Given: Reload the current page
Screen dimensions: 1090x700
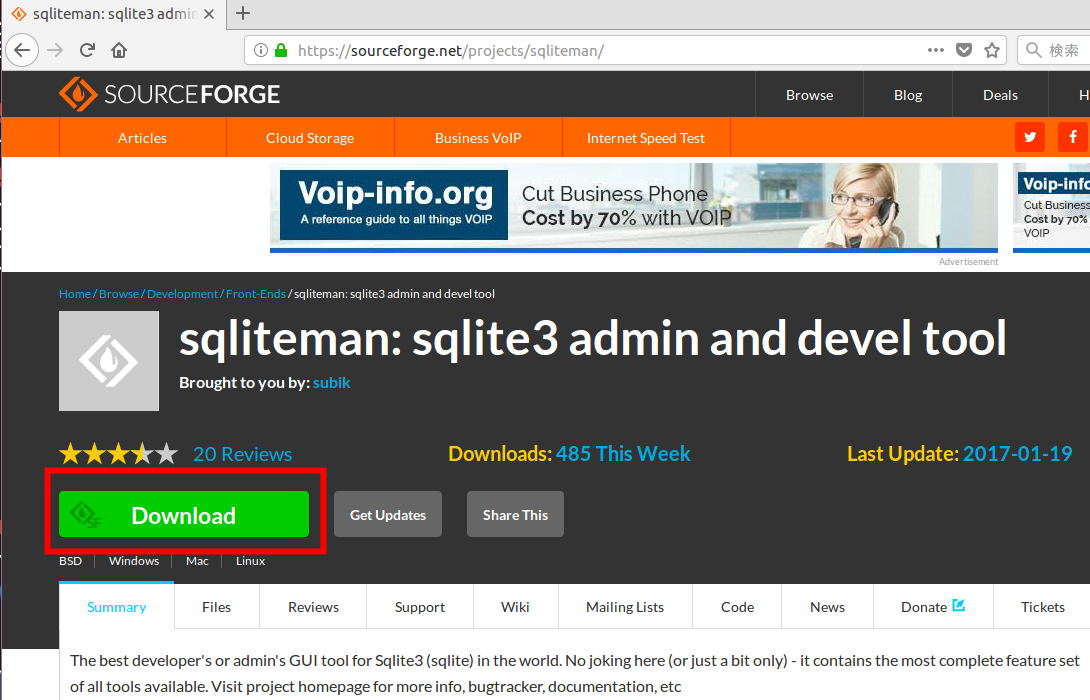Looking at the screenshot, I should tap(87, 50).
